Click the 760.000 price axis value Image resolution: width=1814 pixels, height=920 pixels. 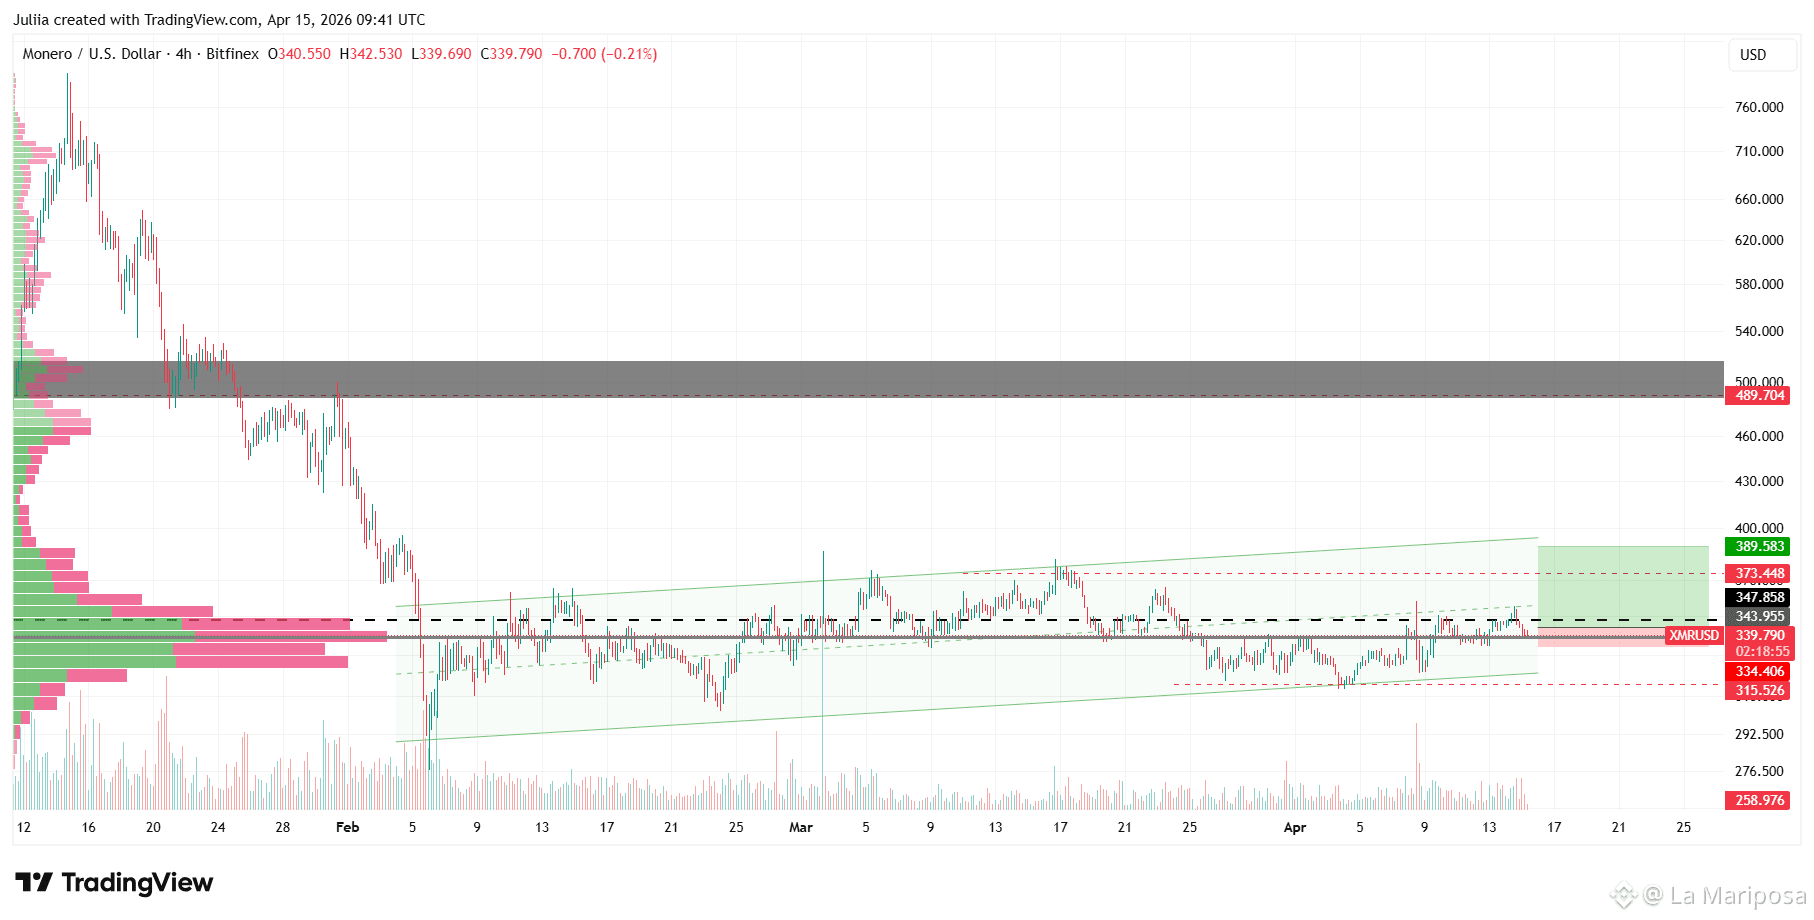pos(1759,107)
